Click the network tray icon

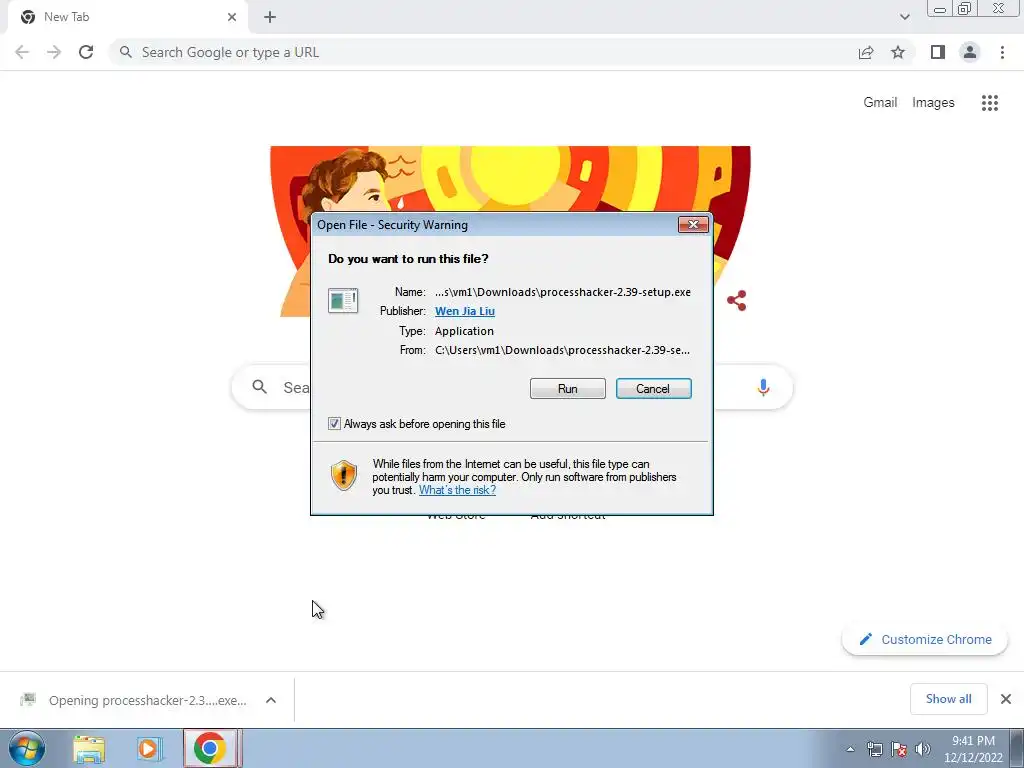point(874,749)
